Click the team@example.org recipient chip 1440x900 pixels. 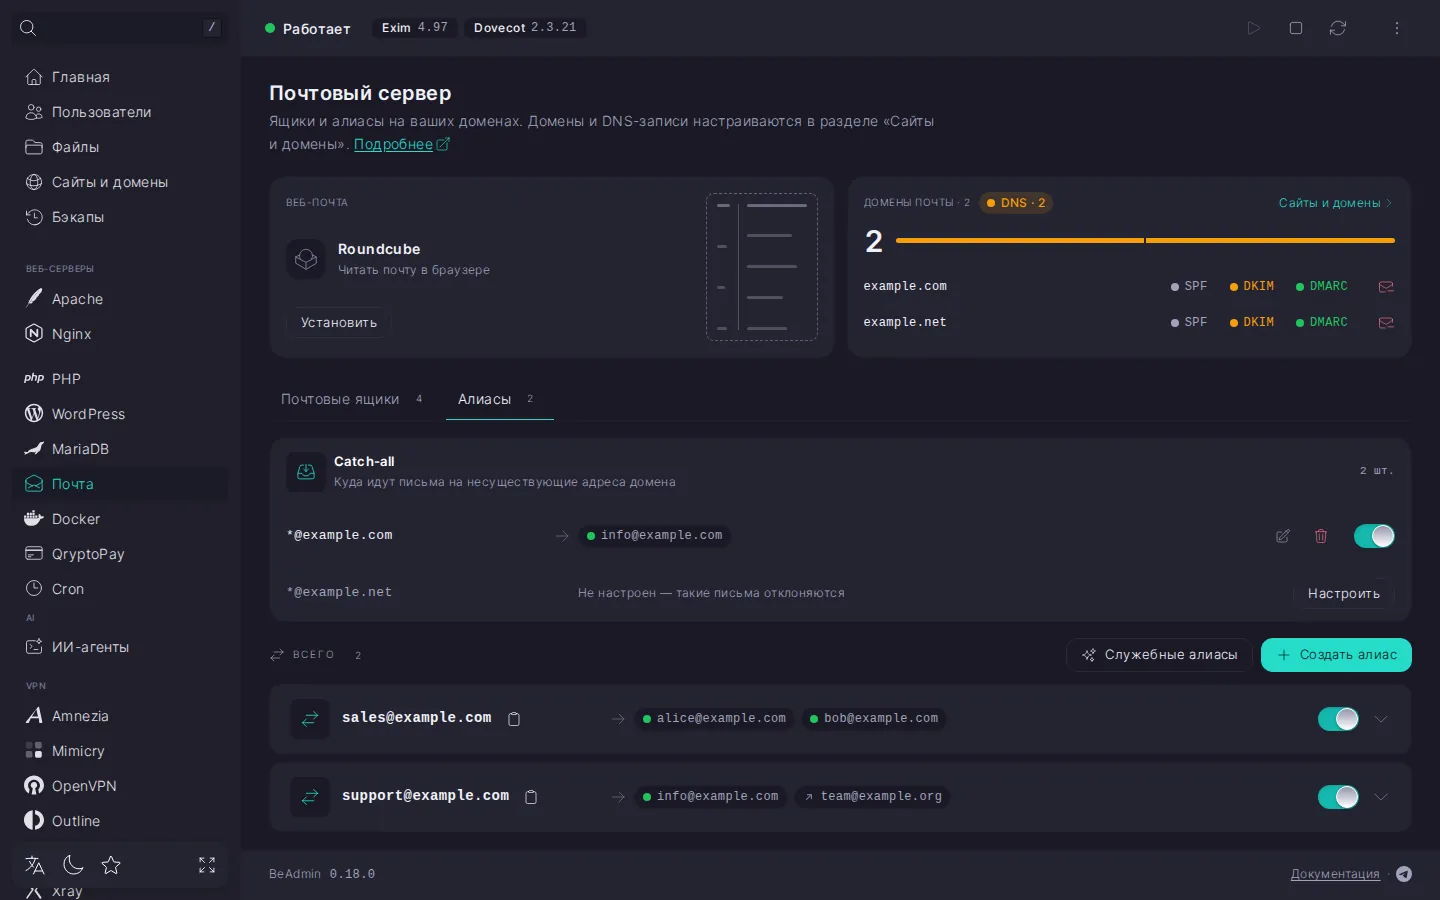tap(873, 797)
